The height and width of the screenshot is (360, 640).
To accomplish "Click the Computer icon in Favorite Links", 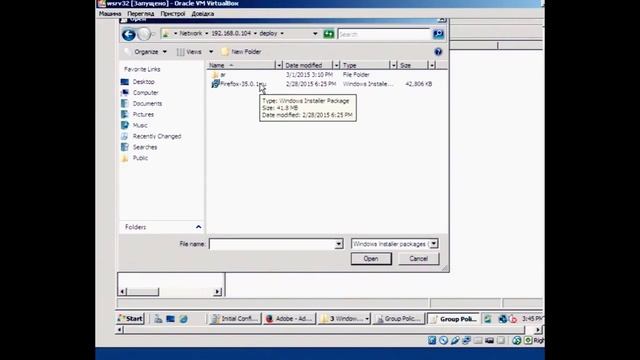I will pyautogui.click(x=125, y=93).
